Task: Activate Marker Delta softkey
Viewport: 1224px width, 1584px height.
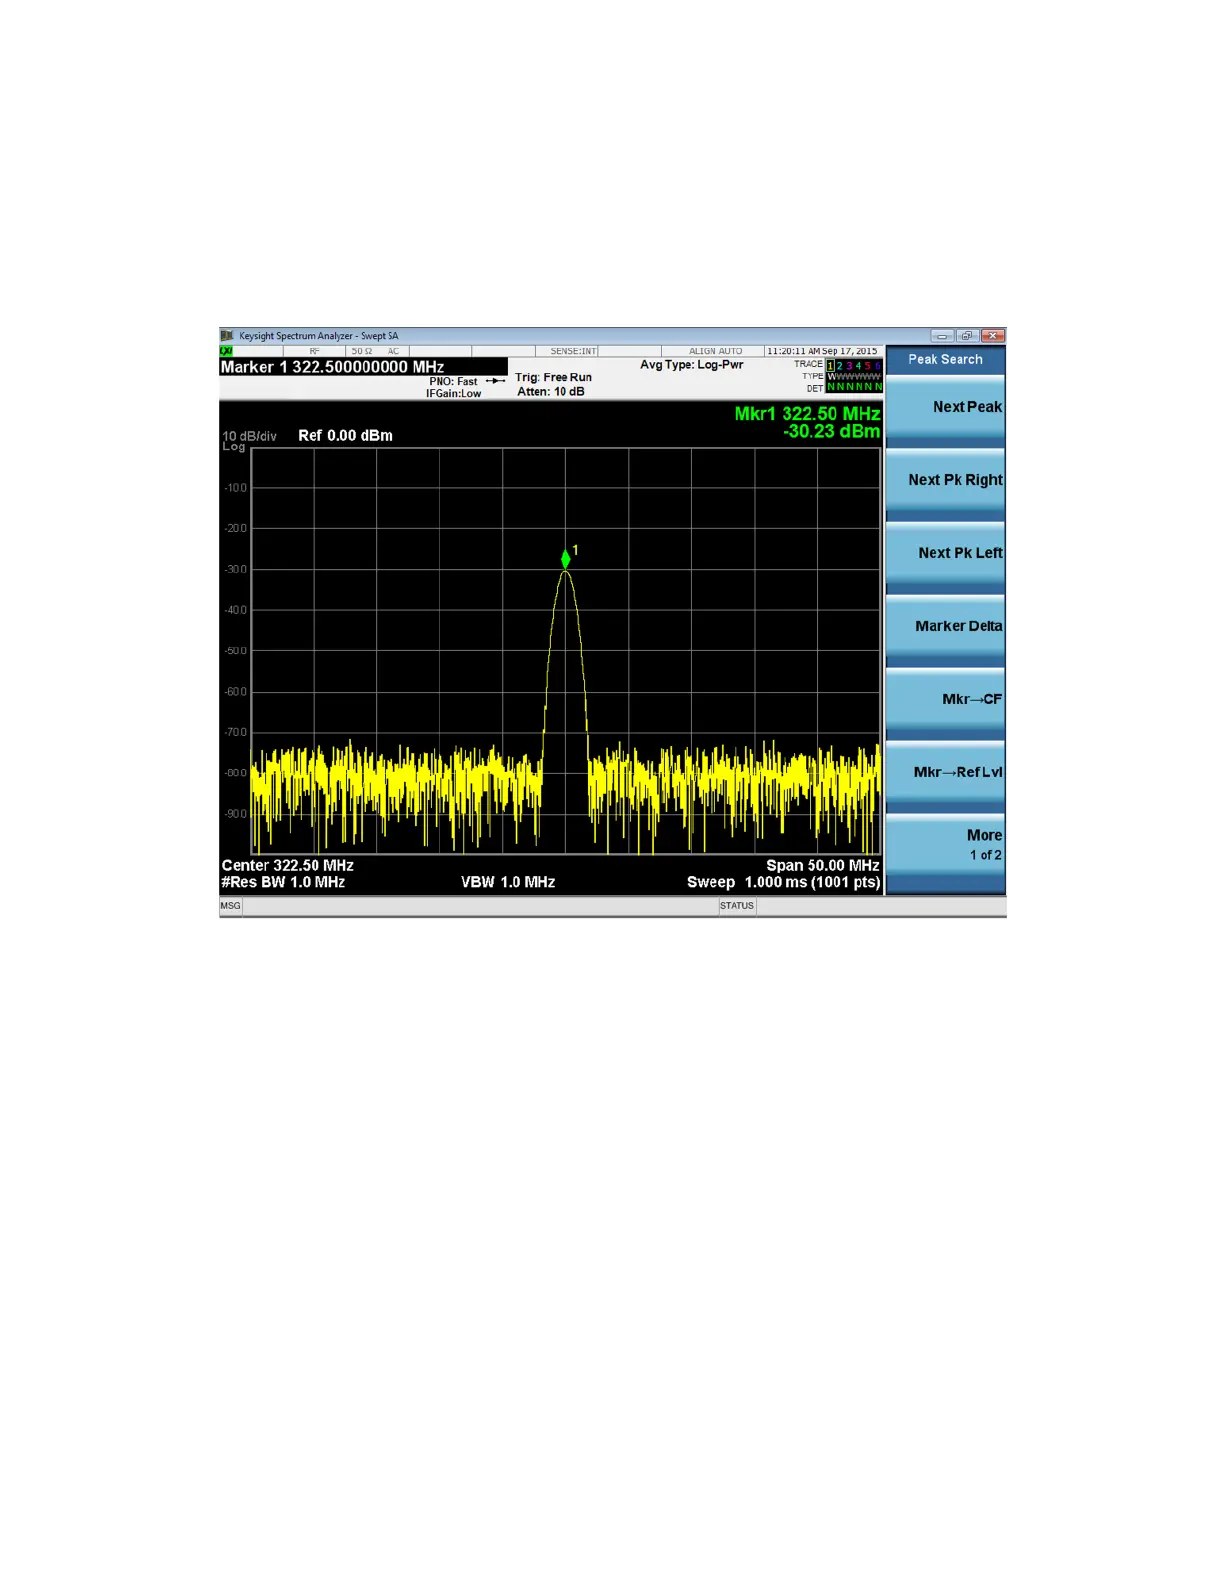Action: pos(945,628)
